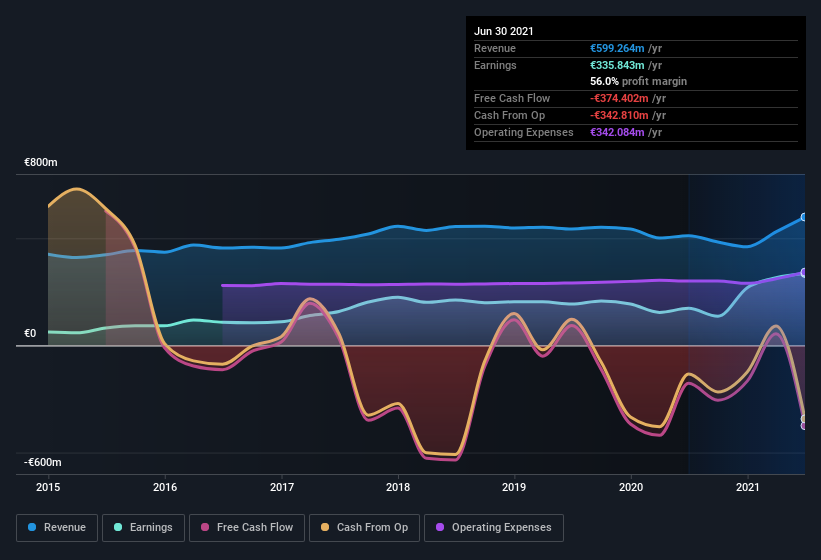Click the Revenue endpoint marker on chart
The image size is (821, 560).
pos(804,217)
